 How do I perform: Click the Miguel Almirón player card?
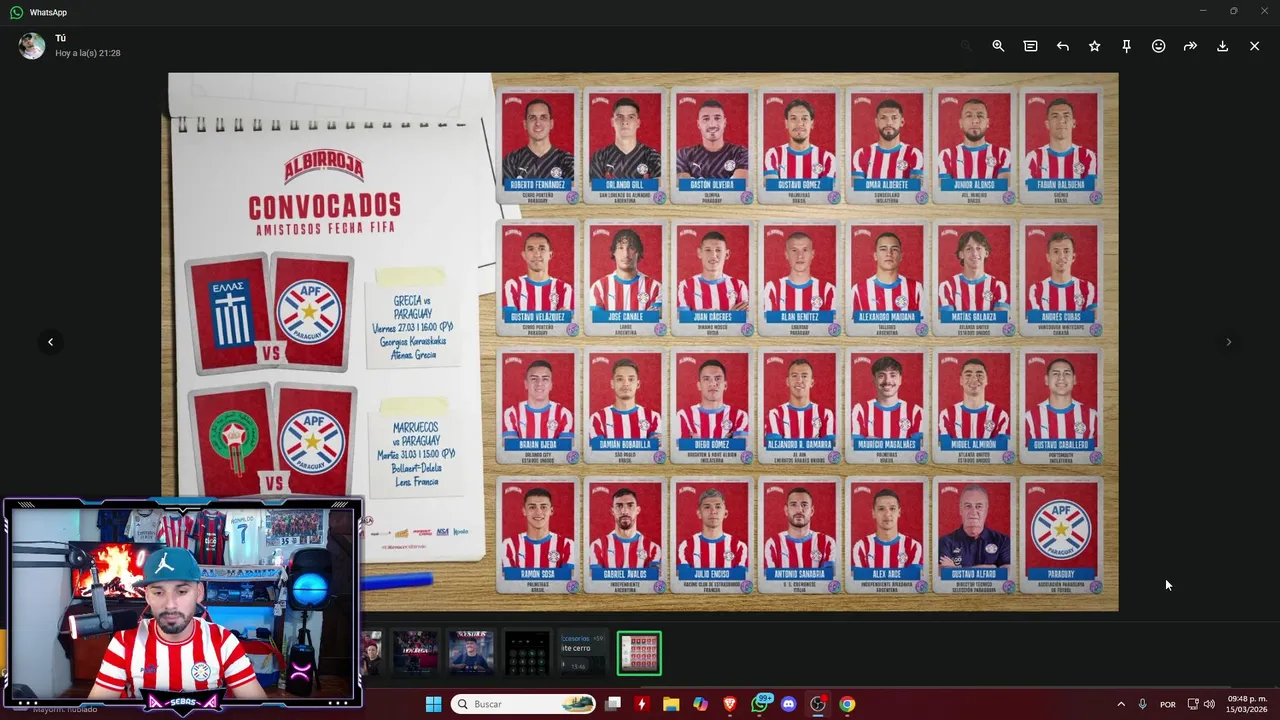point(974,407)
